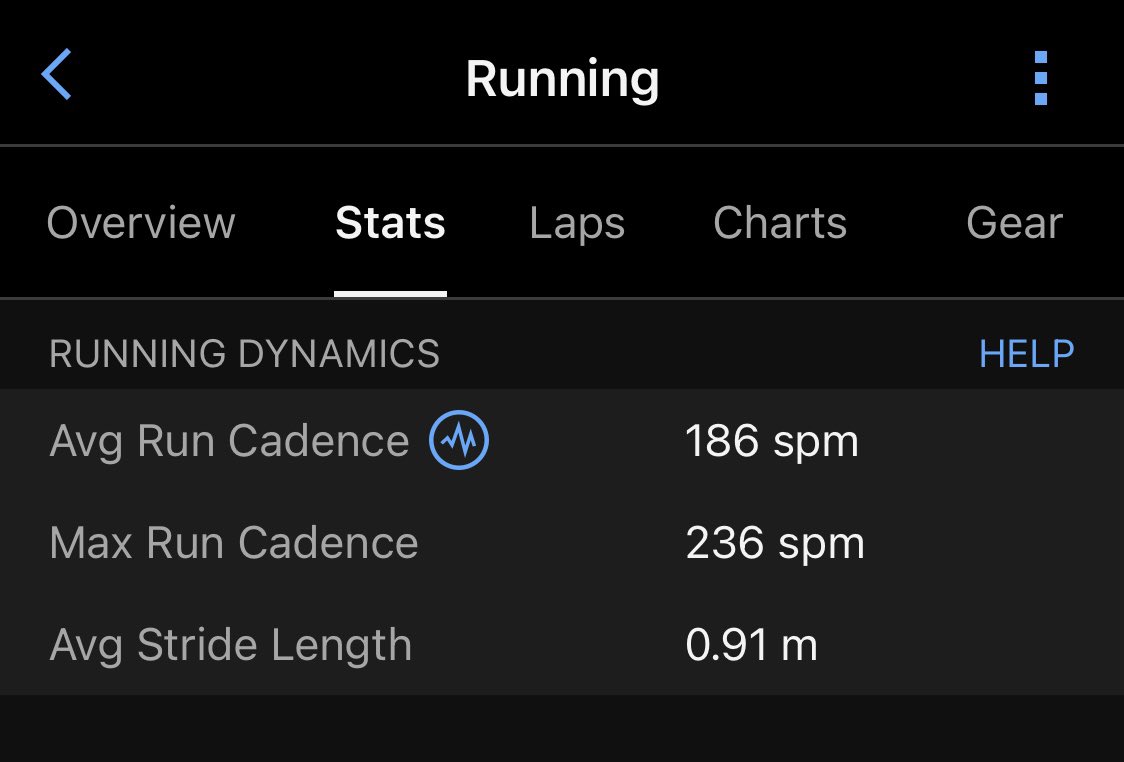This screenshot has width=1124, height=762.
Task: Tap the RUNNING DYNAMICS section header
Action: 244,354
